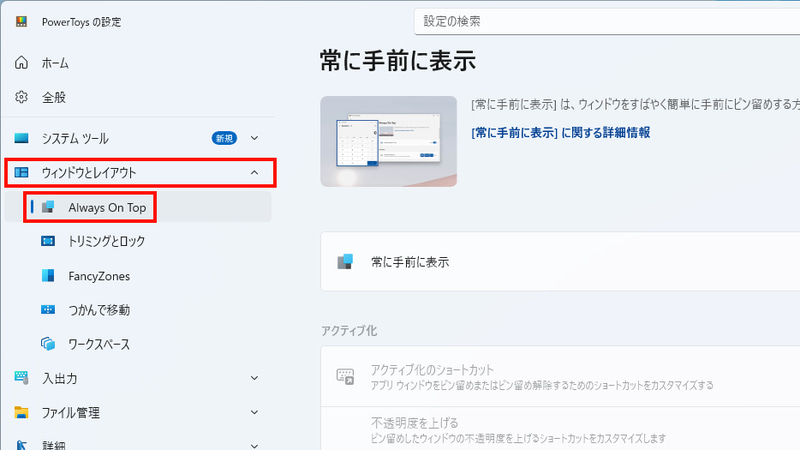Click the home icon in sidebar
The height and width of the screenshot is (450, 800).
(21, 62)
